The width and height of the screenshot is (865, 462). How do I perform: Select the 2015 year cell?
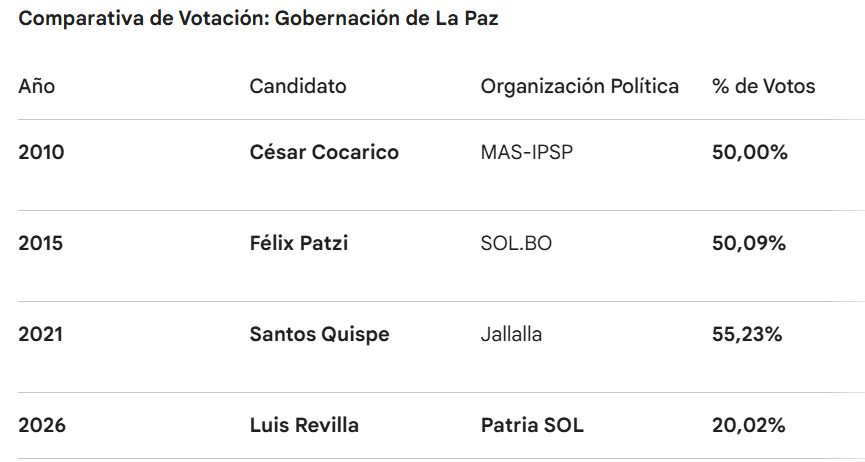click(x=41, y=243)
